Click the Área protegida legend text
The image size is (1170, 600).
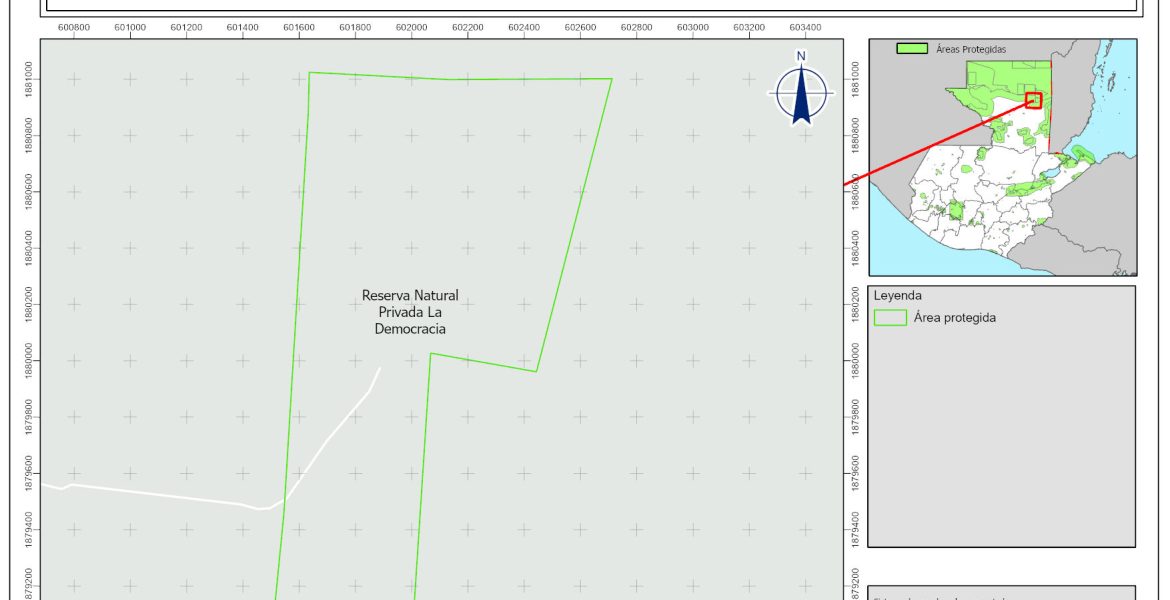tap(954, 318)
